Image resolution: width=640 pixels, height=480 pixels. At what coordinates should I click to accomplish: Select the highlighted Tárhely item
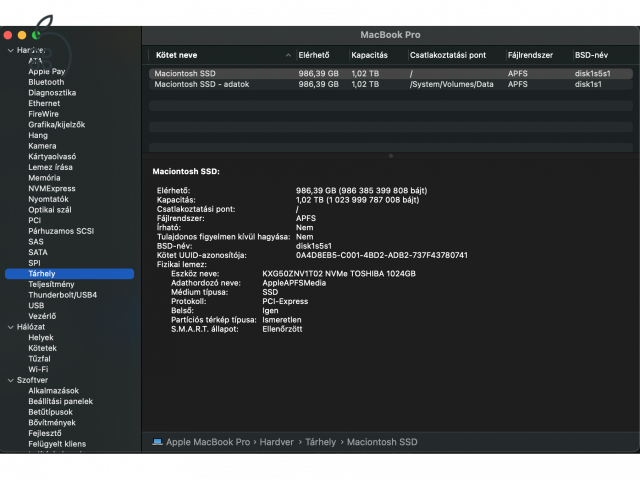(x=69, y=273)
